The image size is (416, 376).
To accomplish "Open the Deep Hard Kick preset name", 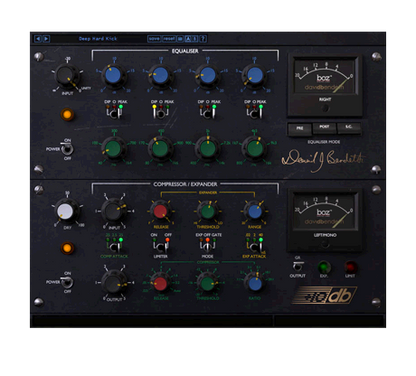I will [x=98, y=39].
